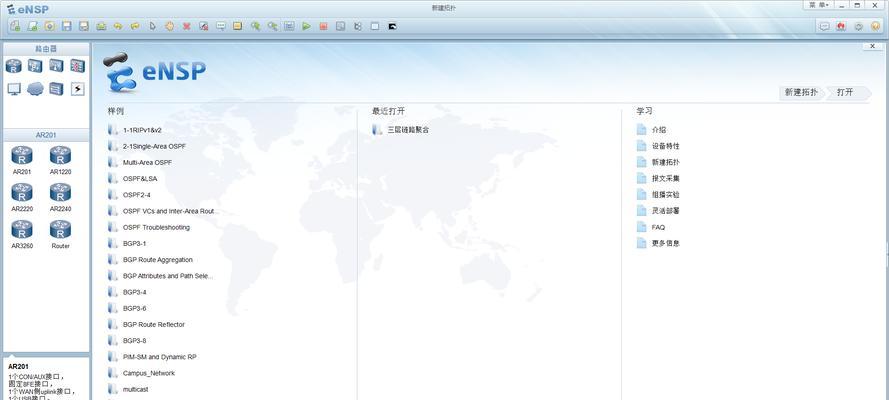The width and height of the screenshot is (889, 400).
Task: Select the Text note tool
Action: point(221,26)
